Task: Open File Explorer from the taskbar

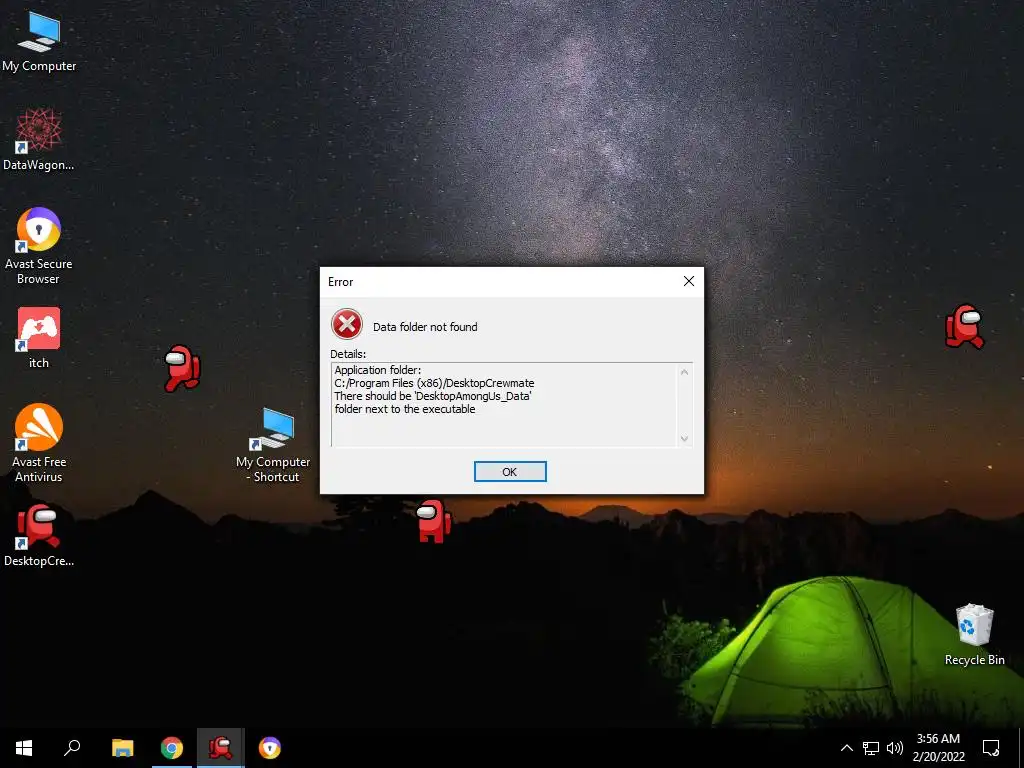Action: (122, 748)
